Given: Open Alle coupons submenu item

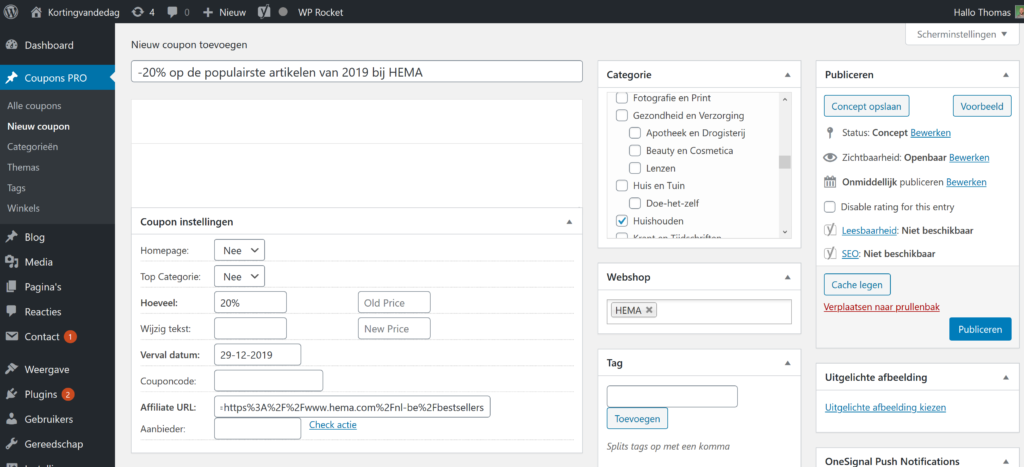Looking at the screenshot, I should 34,106.
